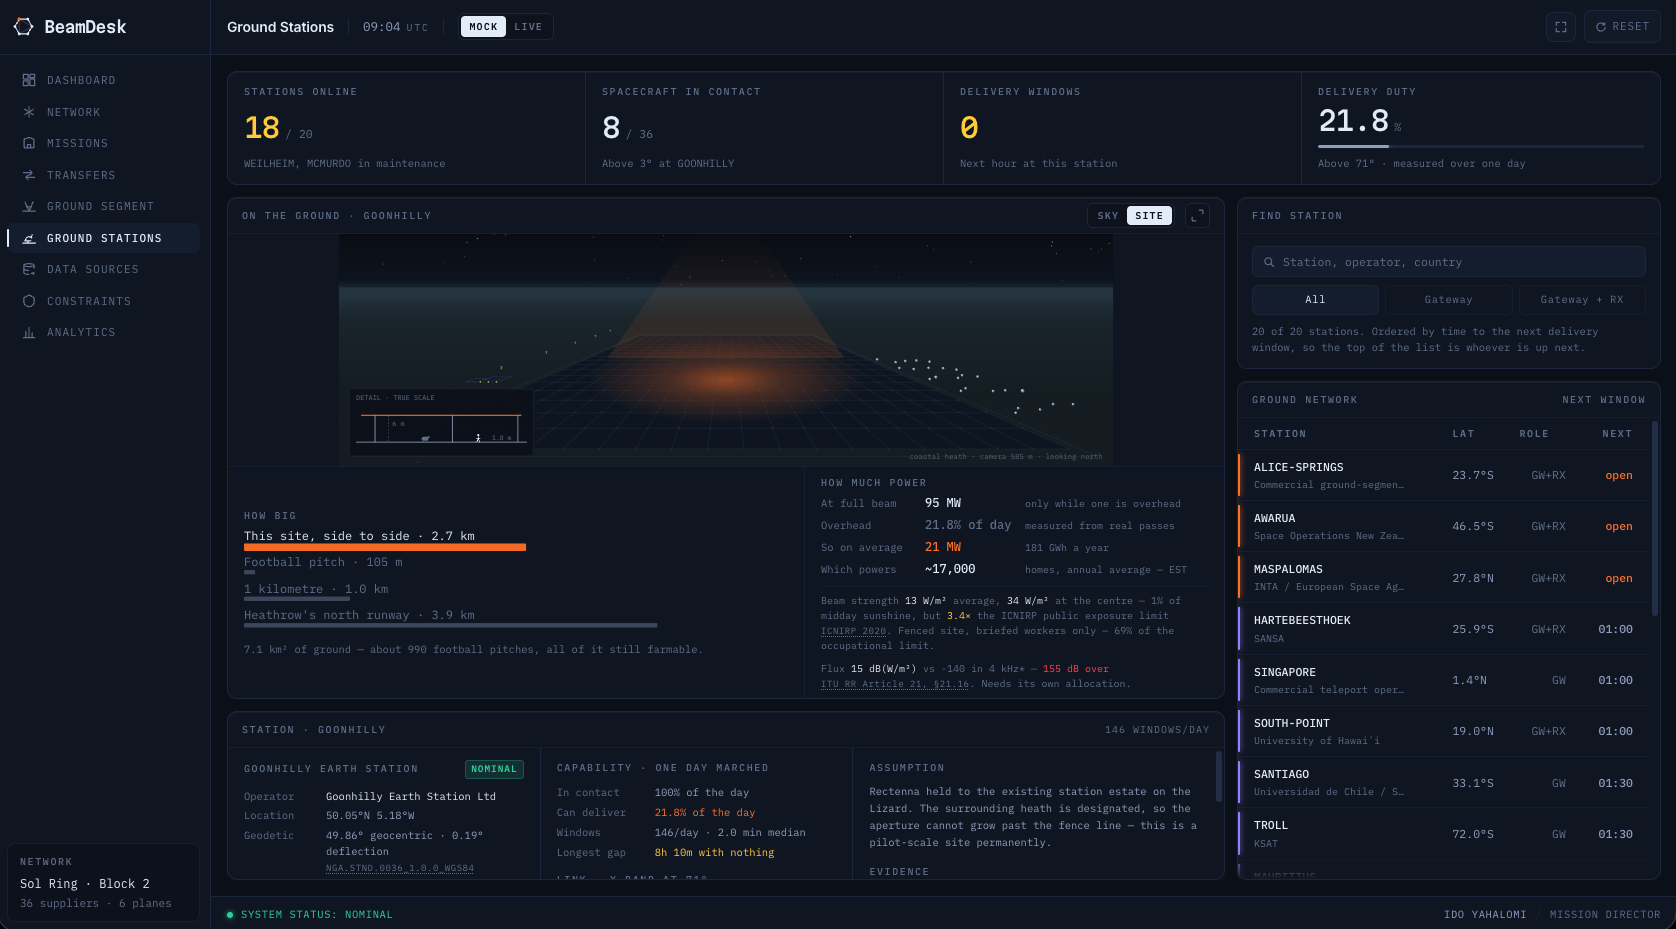
Task: Sort by the NEXT column header
Action: point(1616,434)
